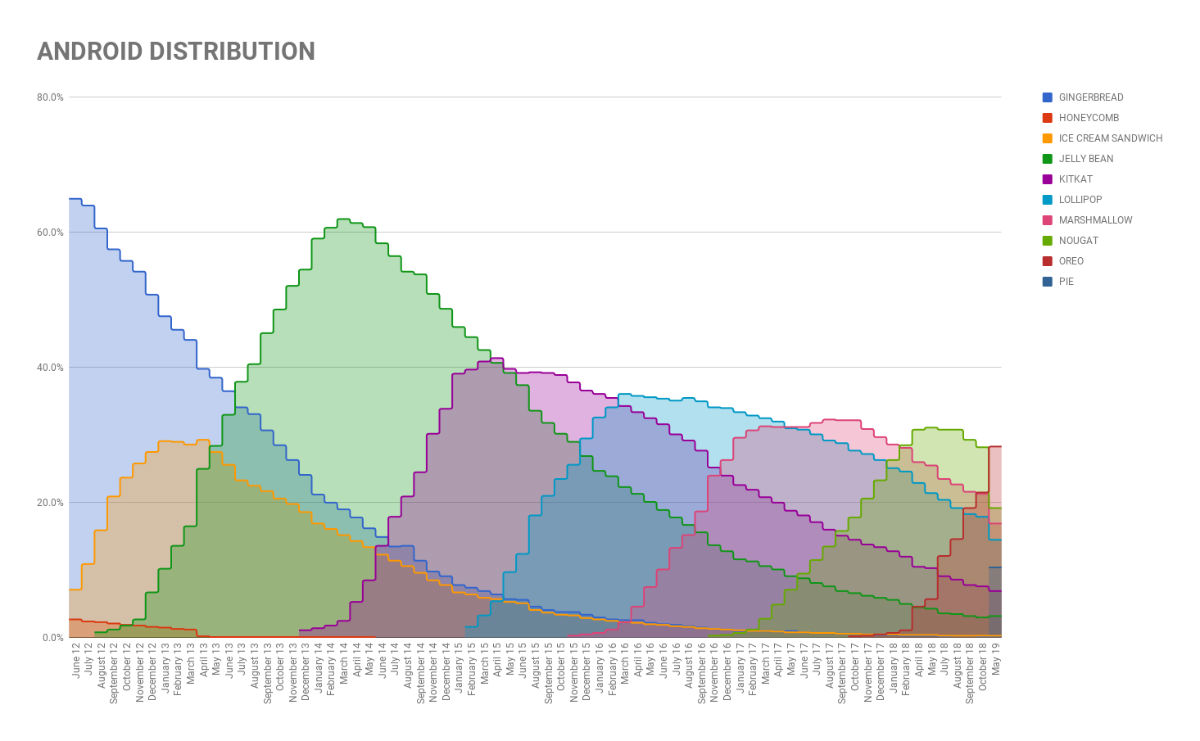Click the OREO legend label text
Image resolution: width=1200 pixels, height=741 pixels.
[x=1071, y=262]
